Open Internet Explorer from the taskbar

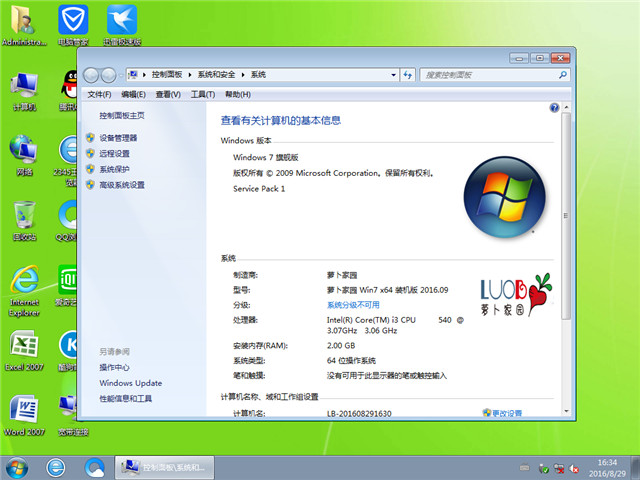pos(56,468)
